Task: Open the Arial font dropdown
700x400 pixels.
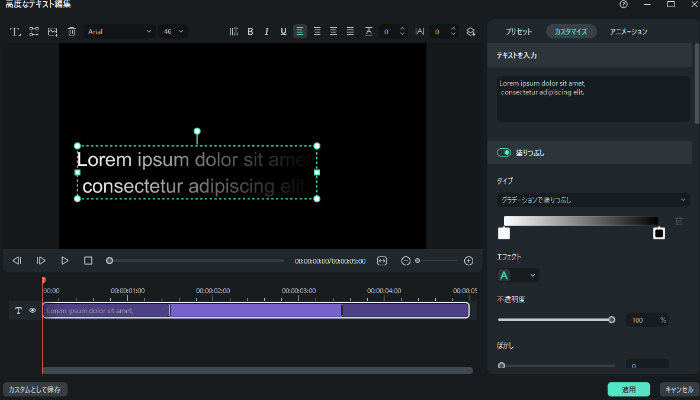Action: 120,32
